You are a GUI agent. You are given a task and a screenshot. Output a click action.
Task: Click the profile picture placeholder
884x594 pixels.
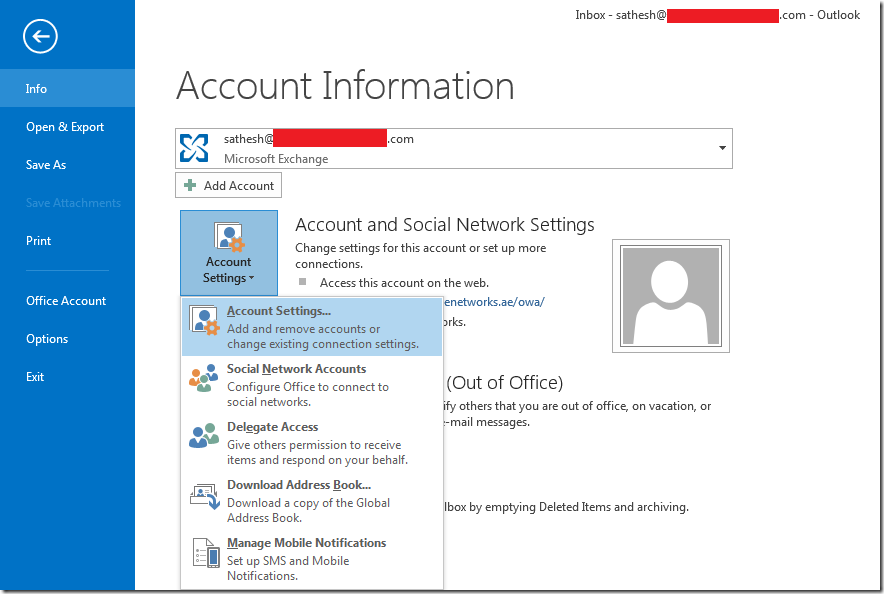tap(671, 296)
